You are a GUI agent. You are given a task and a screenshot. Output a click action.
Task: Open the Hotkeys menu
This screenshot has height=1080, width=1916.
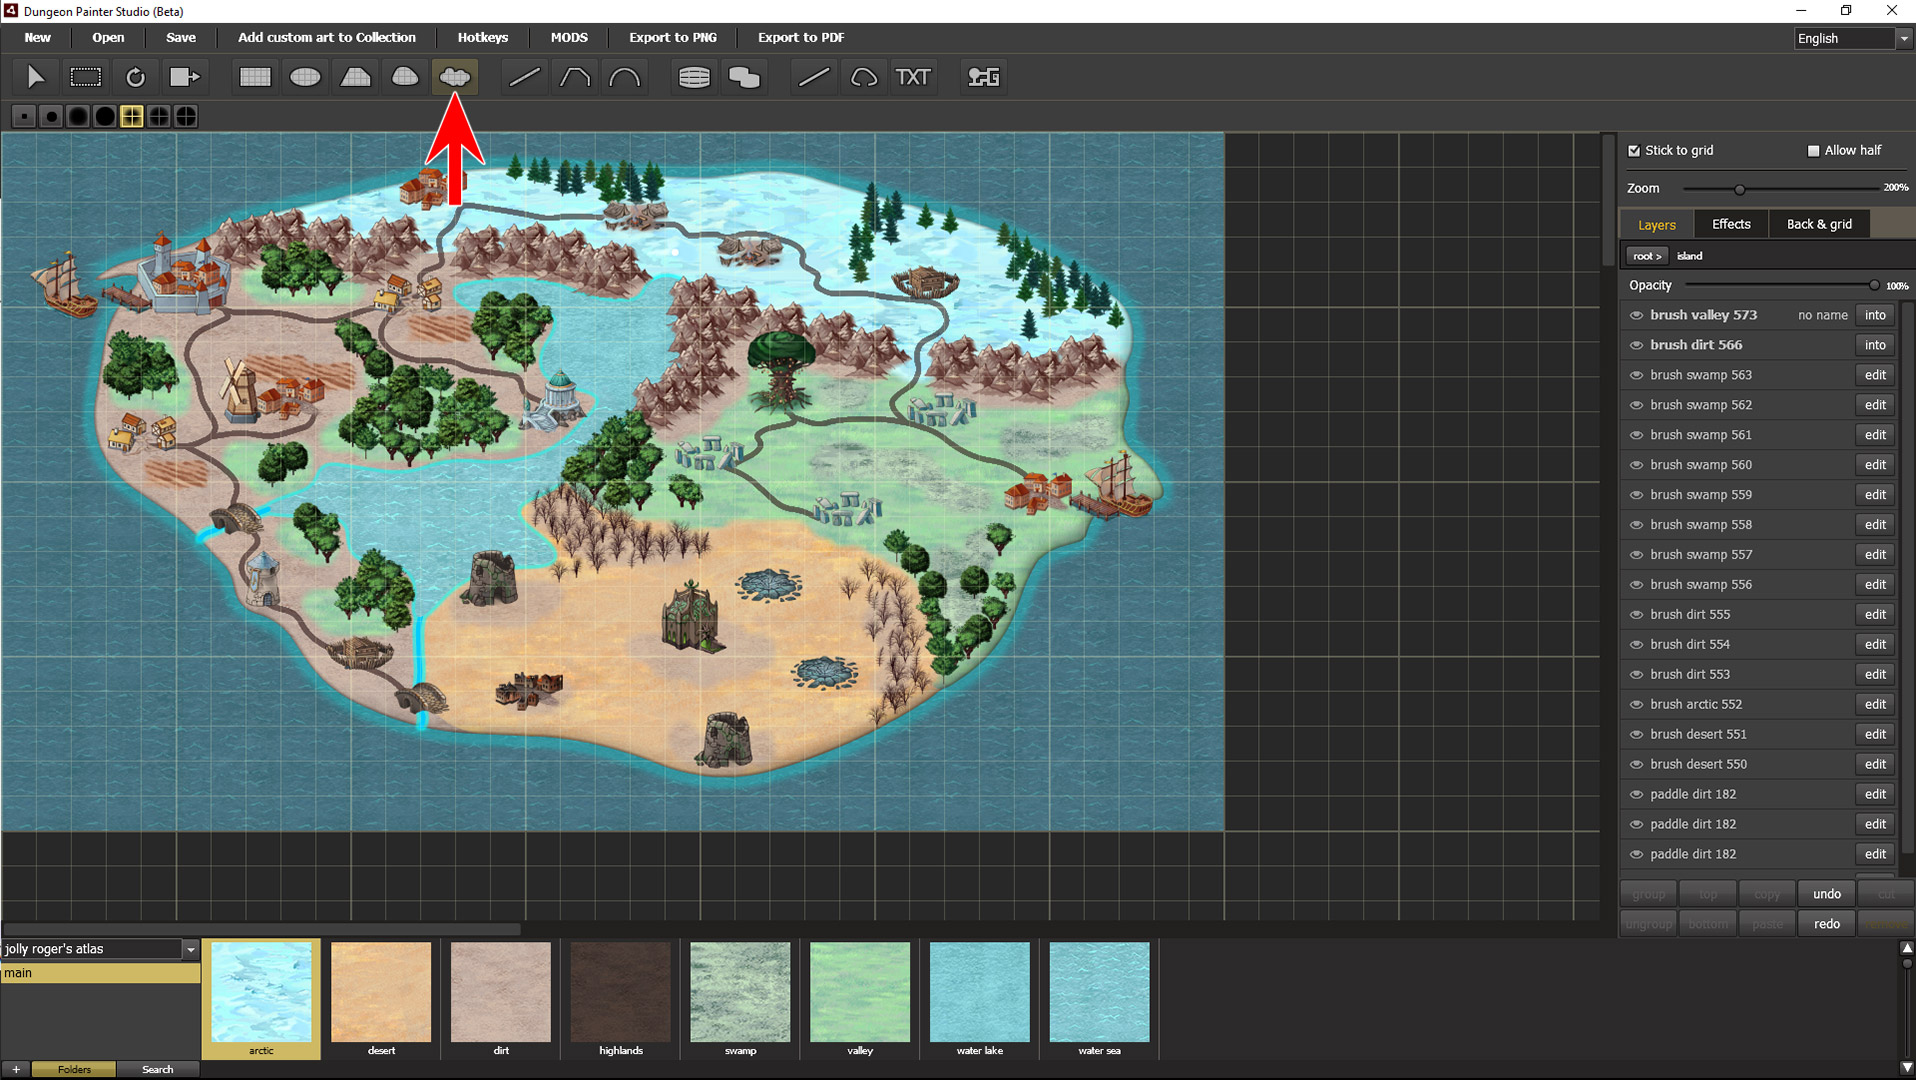tap(483, 38)
